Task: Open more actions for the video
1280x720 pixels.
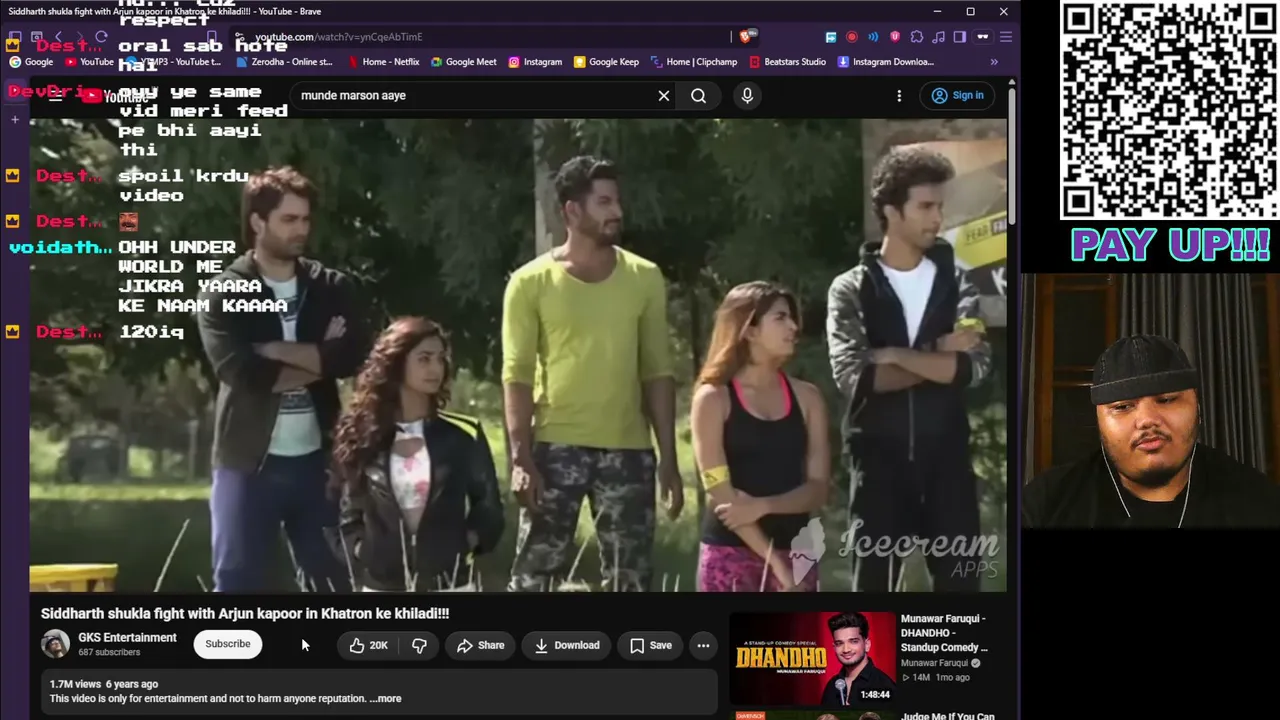Action: pos(703,645)
